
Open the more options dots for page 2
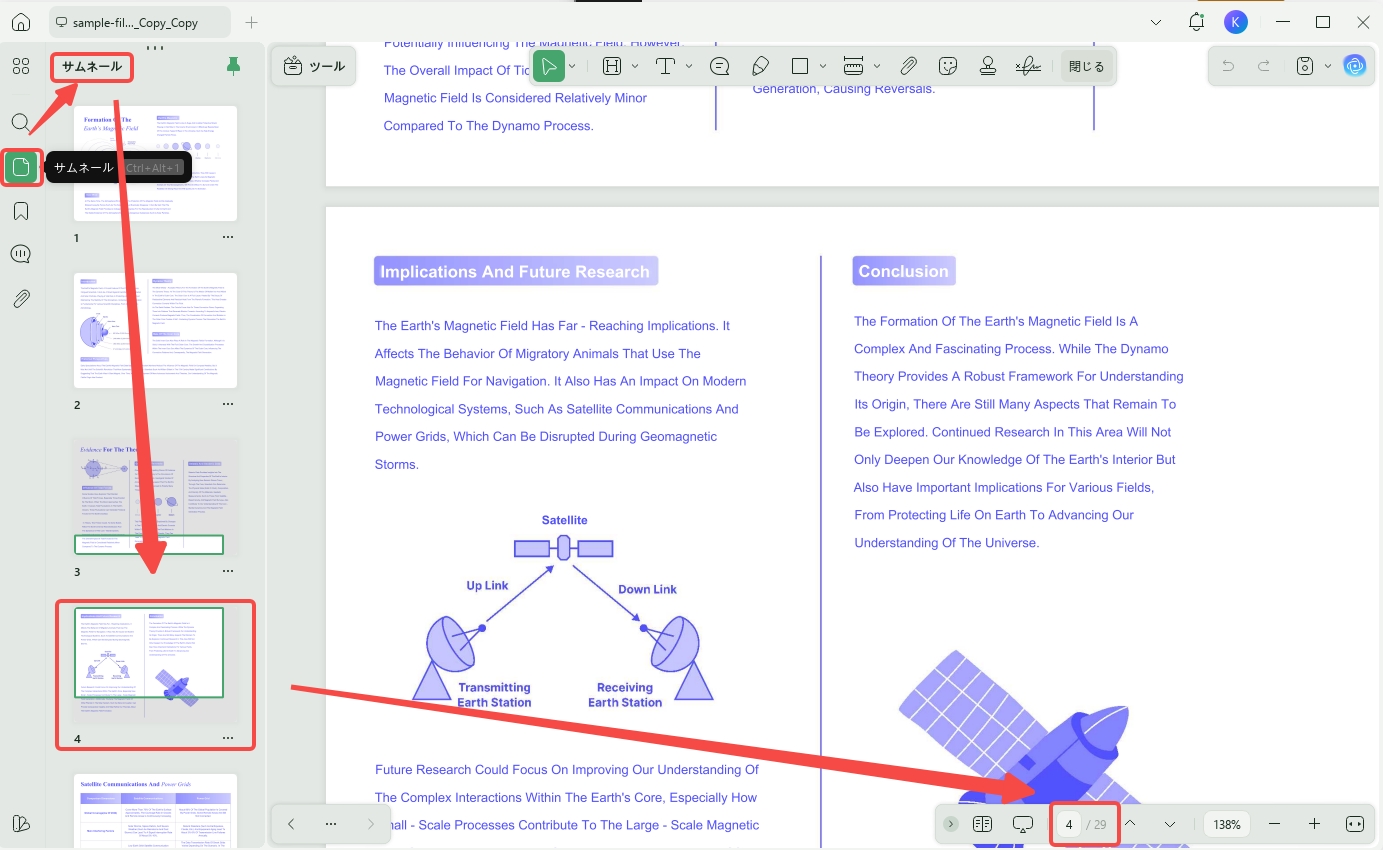[x=228, y=404]
